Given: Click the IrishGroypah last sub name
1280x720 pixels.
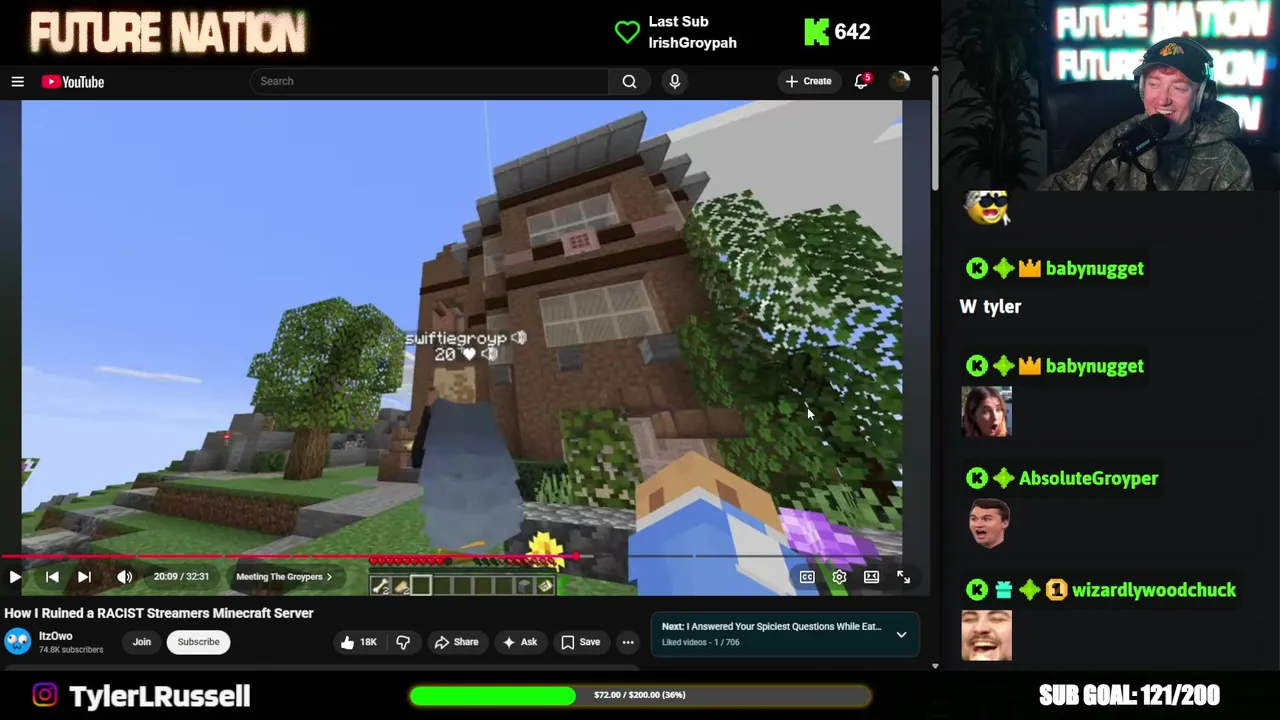Looking at the screenshot, I should (692, 43).
